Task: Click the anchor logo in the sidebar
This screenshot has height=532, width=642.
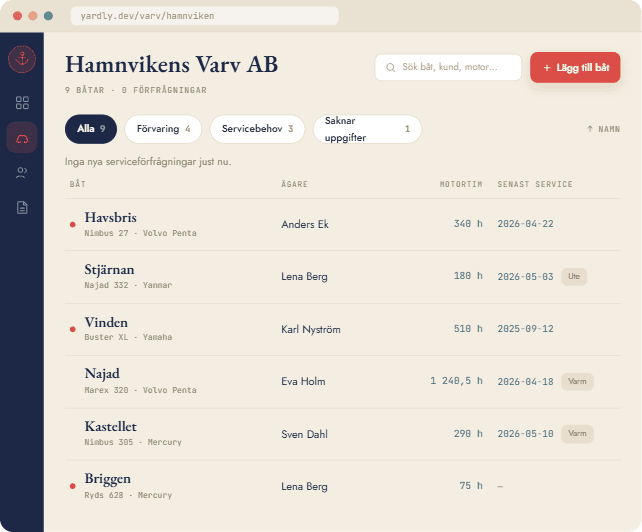Action: 22,59
